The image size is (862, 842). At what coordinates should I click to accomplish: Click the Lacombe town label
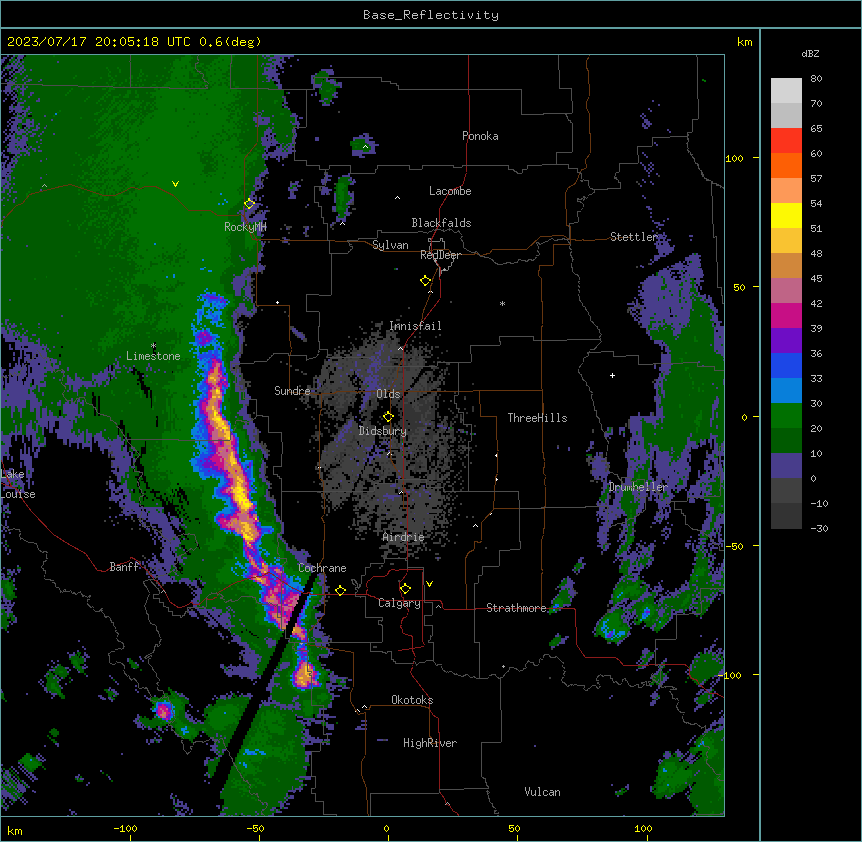pos(450,191)
